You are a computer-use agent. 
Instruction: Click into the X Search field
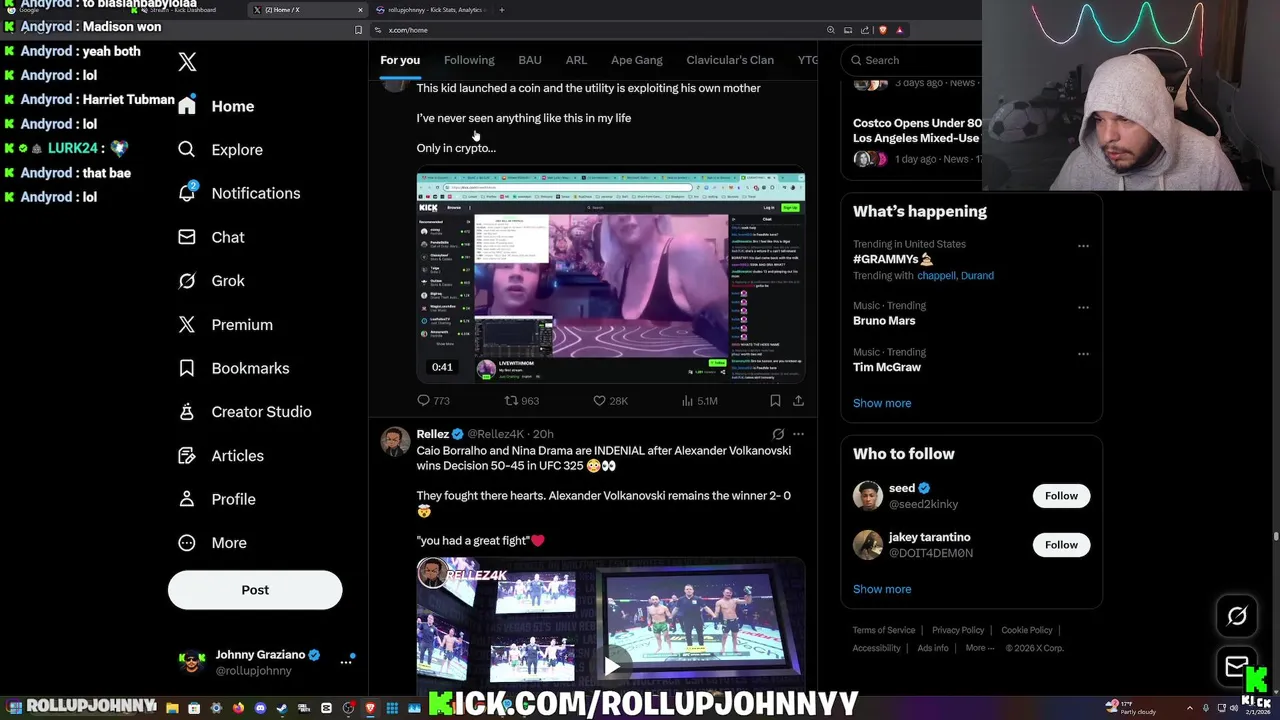[x=910, y=60]
